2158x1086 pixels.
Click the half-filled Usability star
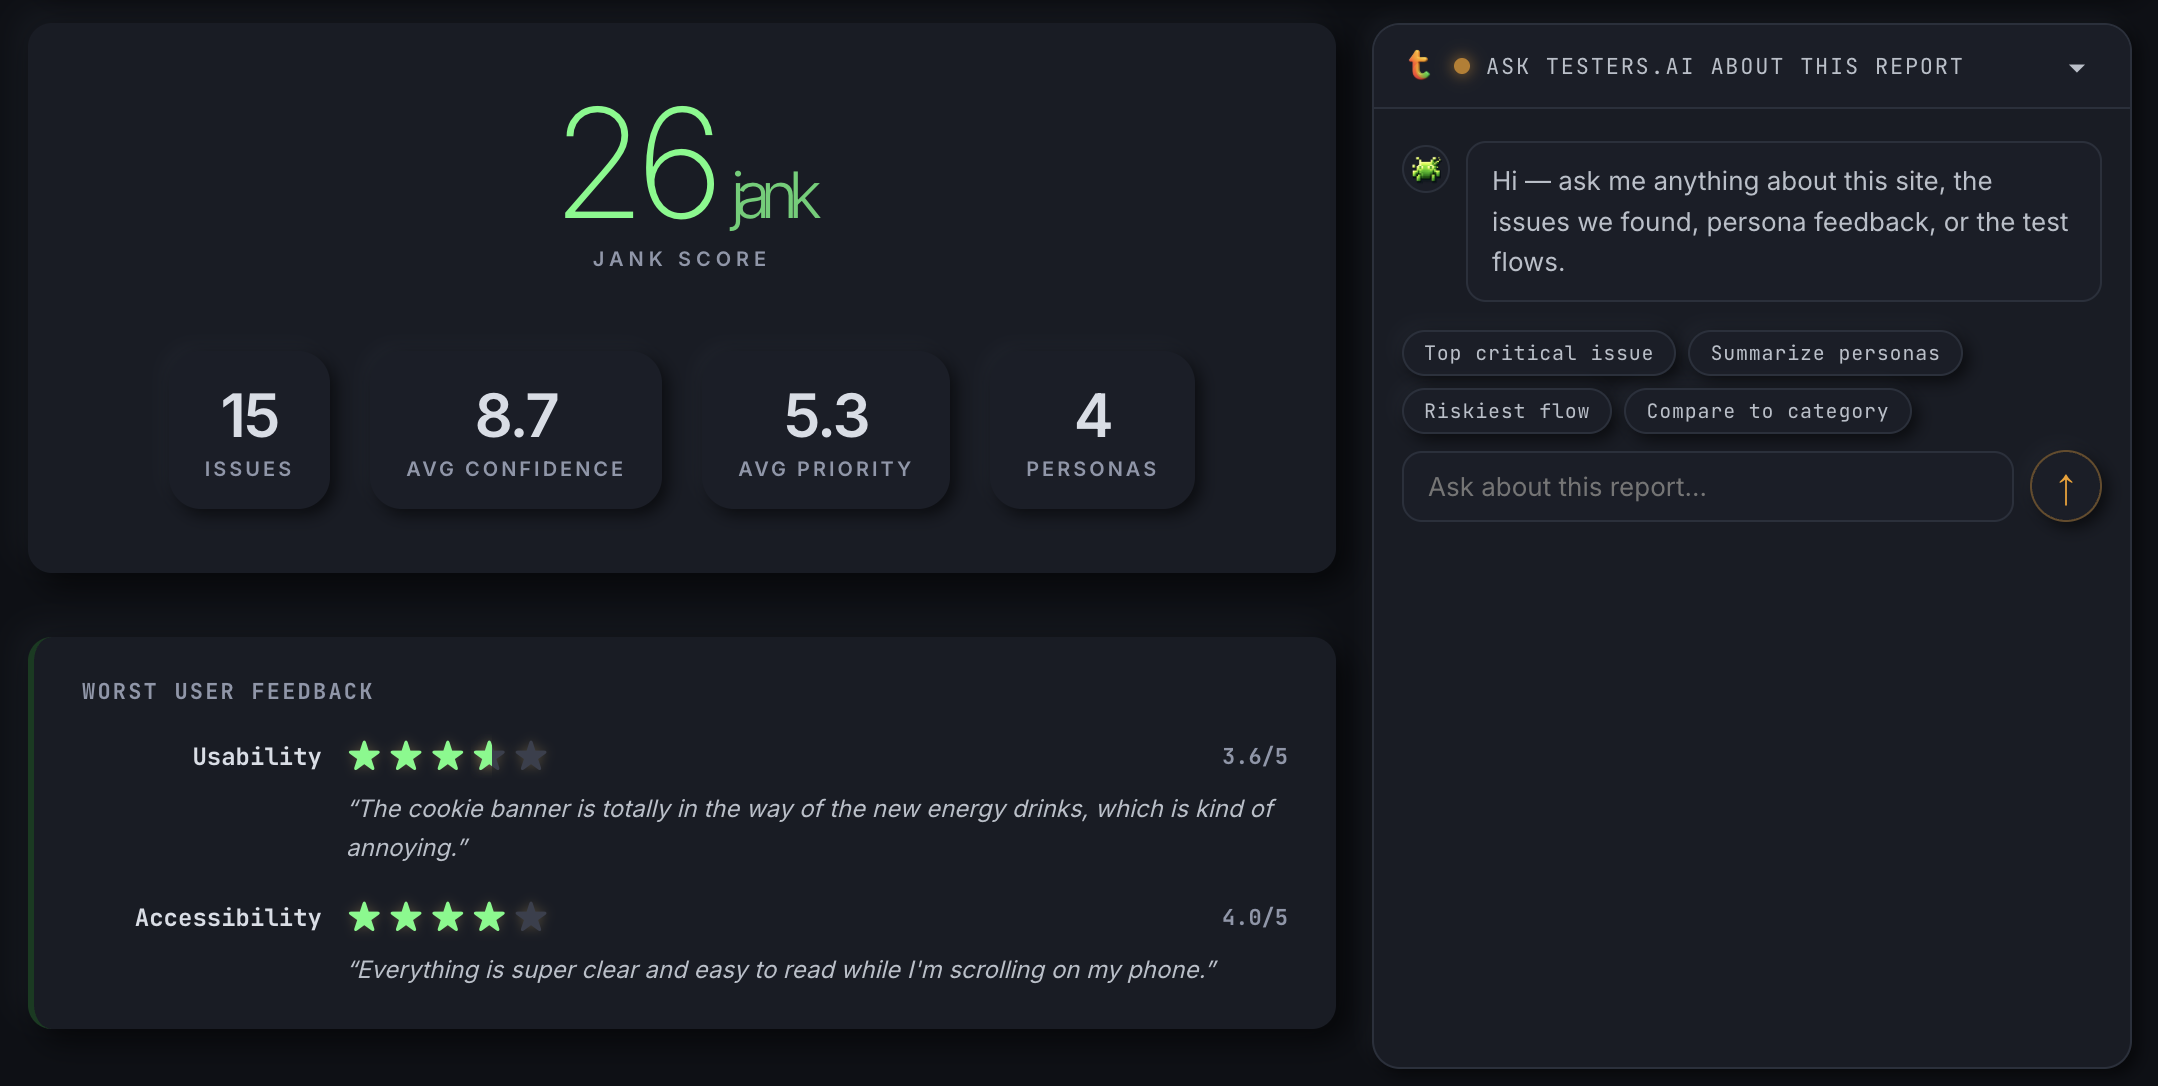click(x=487, y=756)
